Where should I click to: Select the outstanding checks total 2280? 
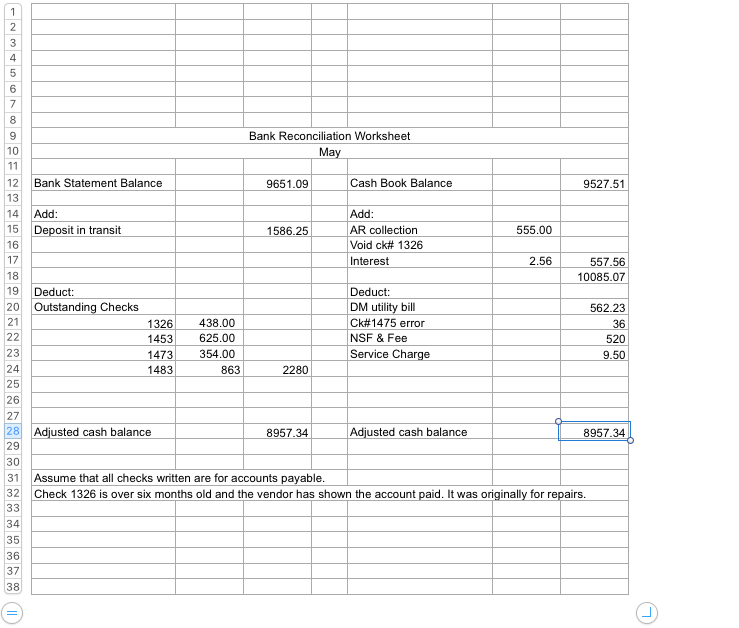[x=277, y=369]
